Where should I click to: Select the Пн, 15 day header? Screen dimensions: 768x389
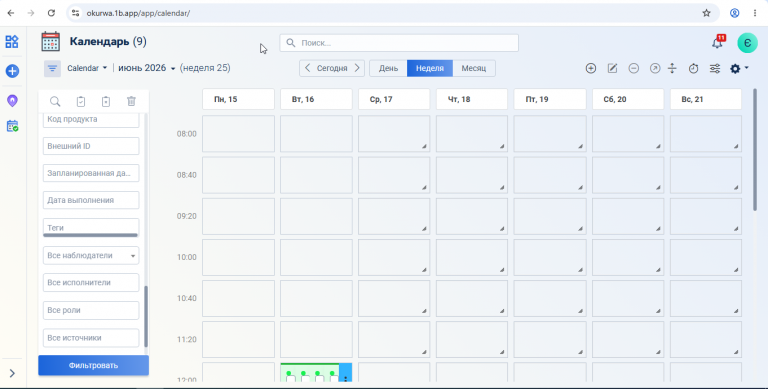pyautogui.click(x=239, y=99)
